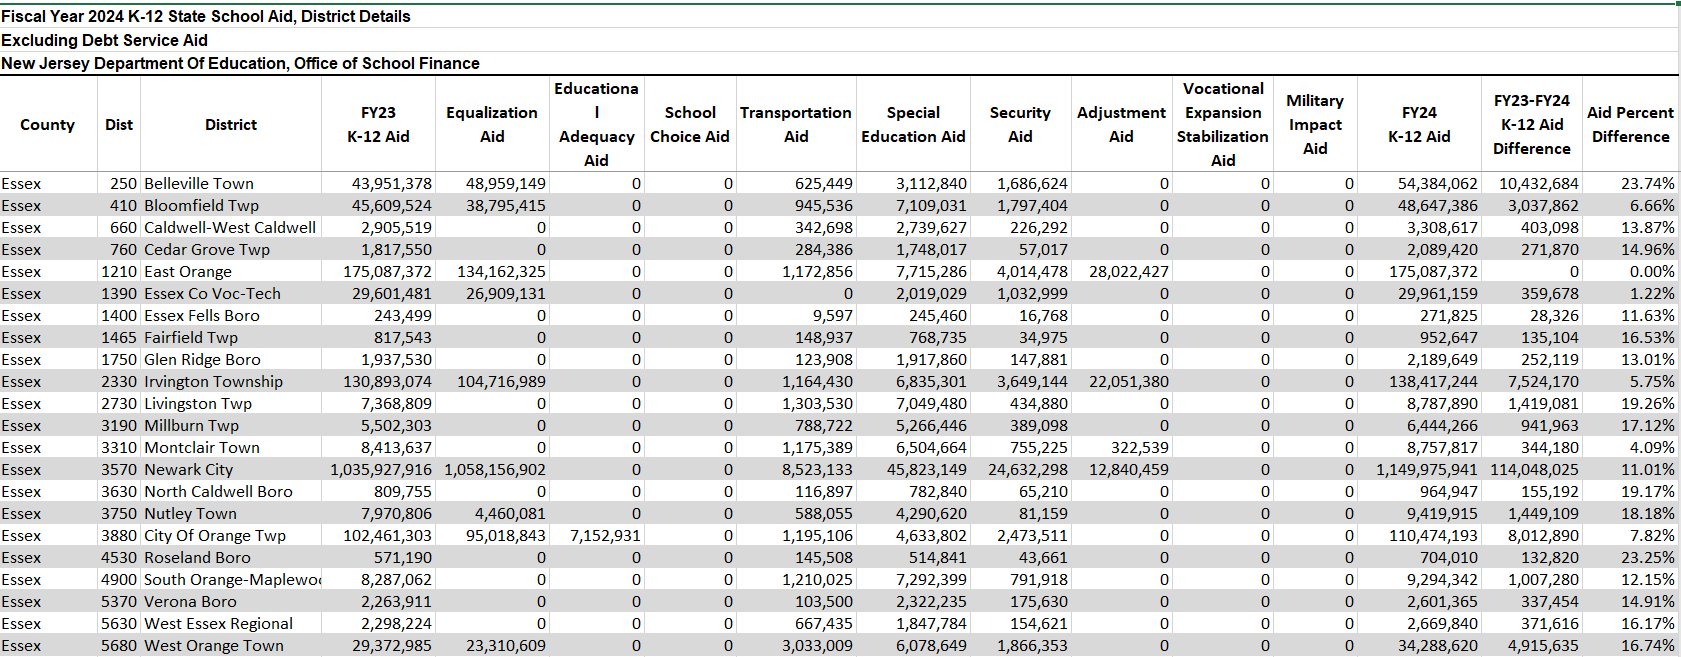Click the Belleville Town district name
The image size is (1681, 657).
199,183
